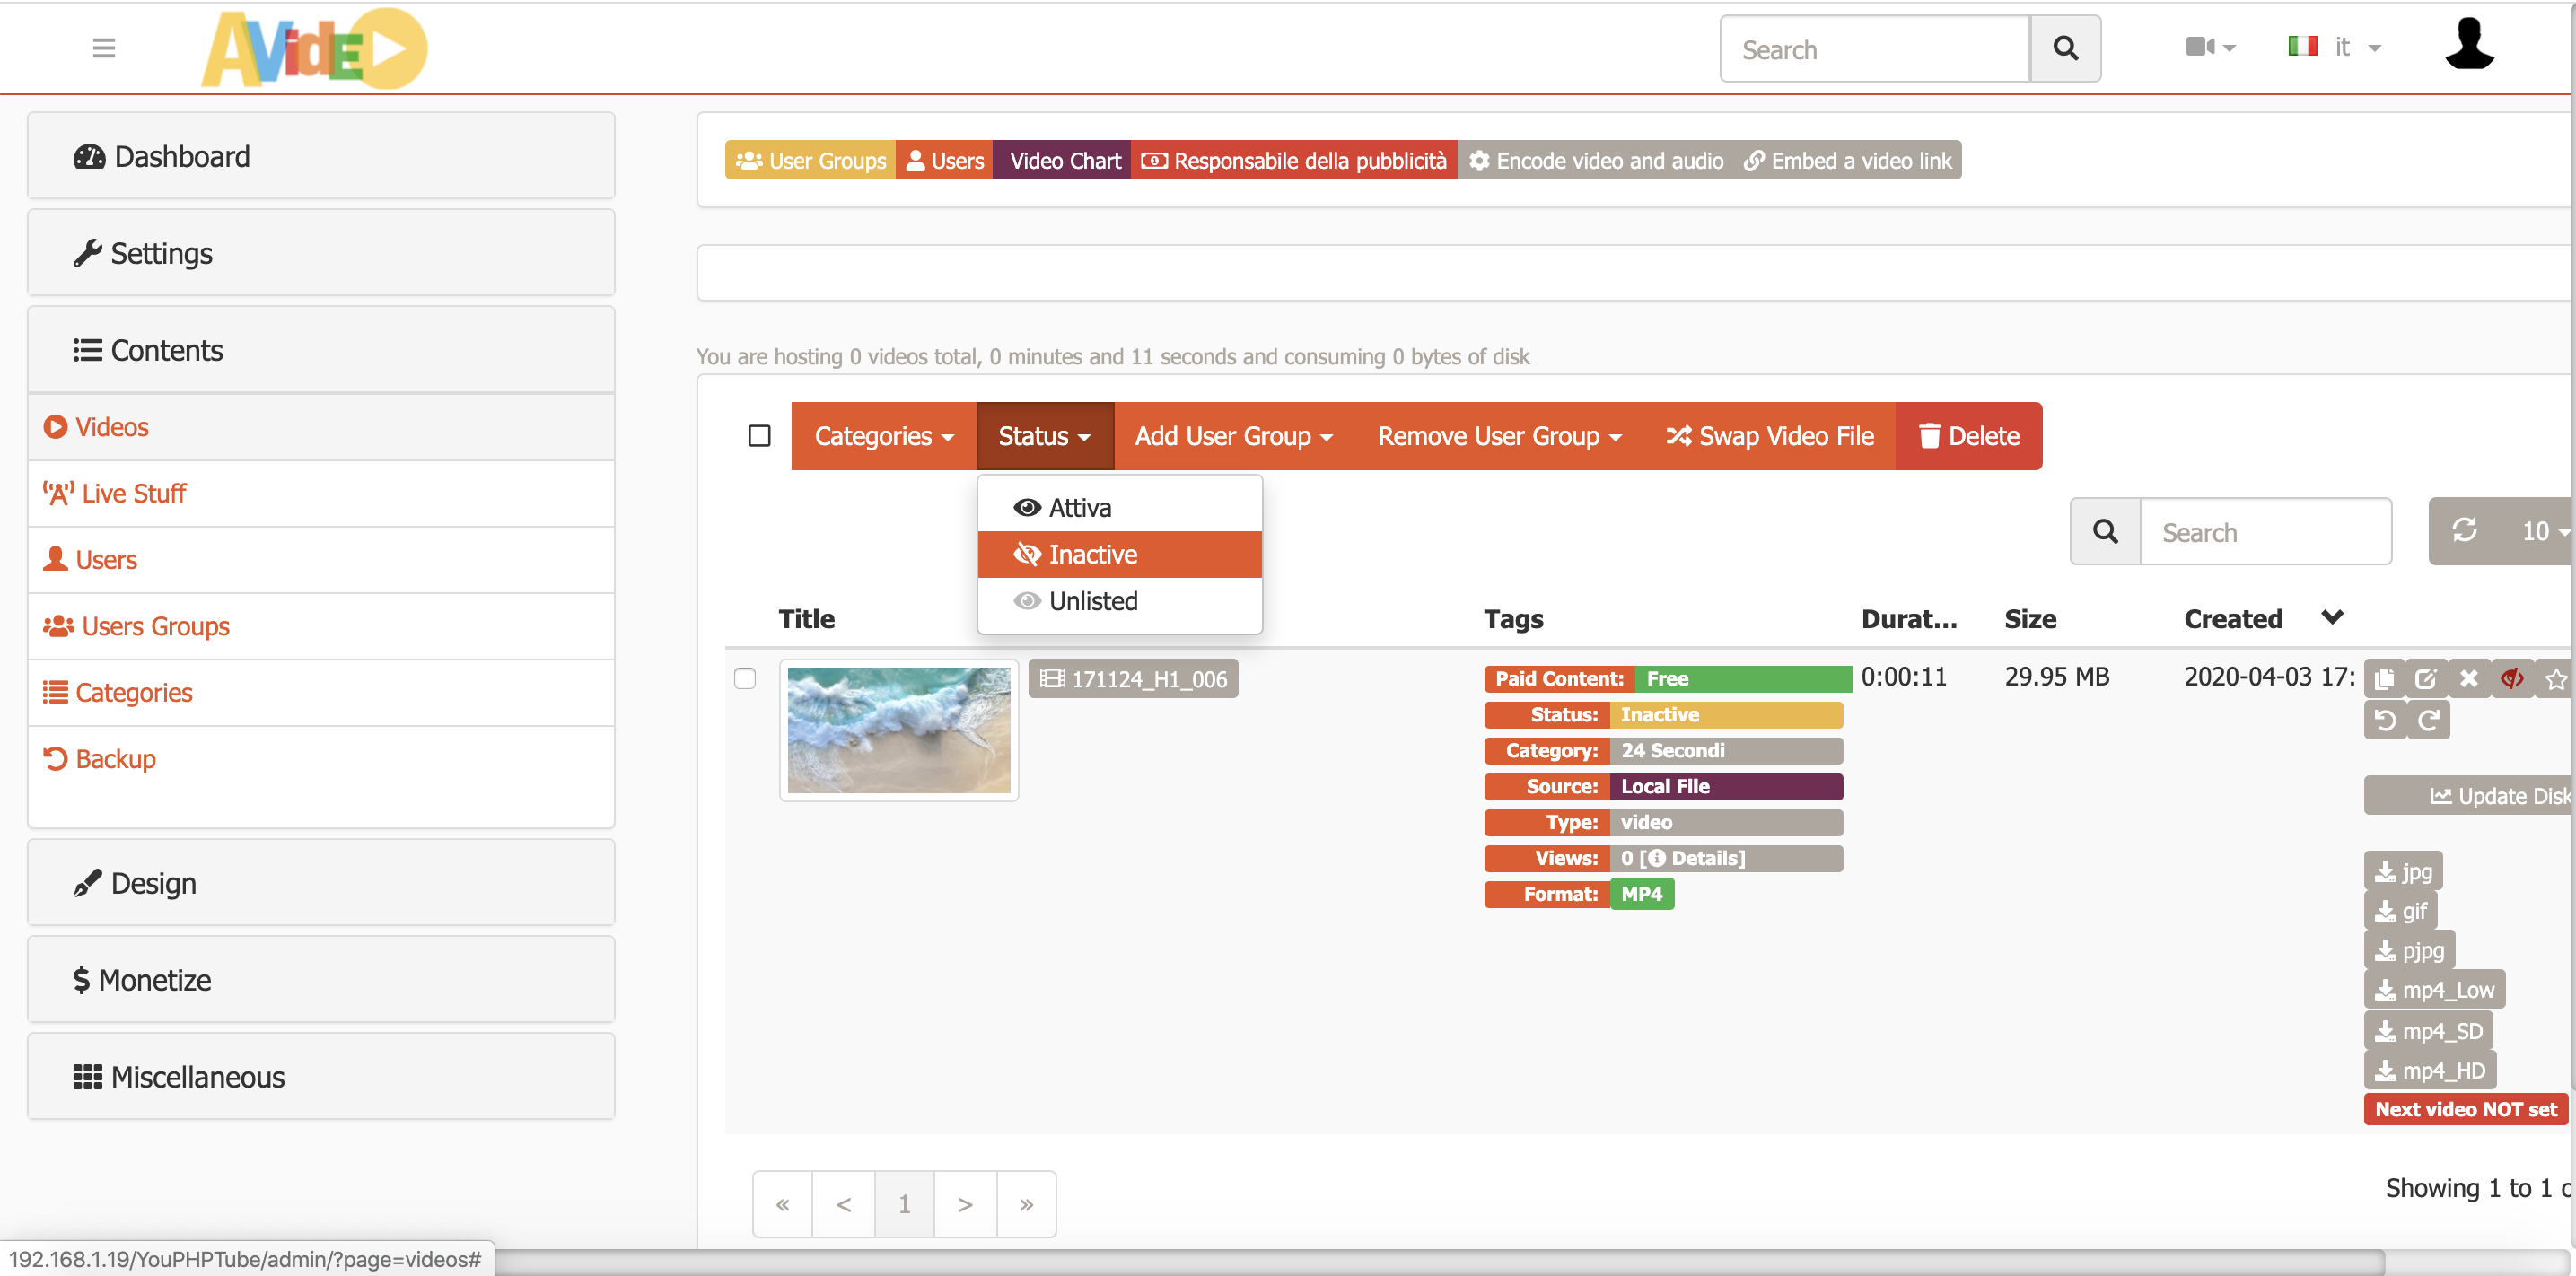2576x1276 pixels.
Task: Open the Dashboard sidebar panel
Action: 321,156
